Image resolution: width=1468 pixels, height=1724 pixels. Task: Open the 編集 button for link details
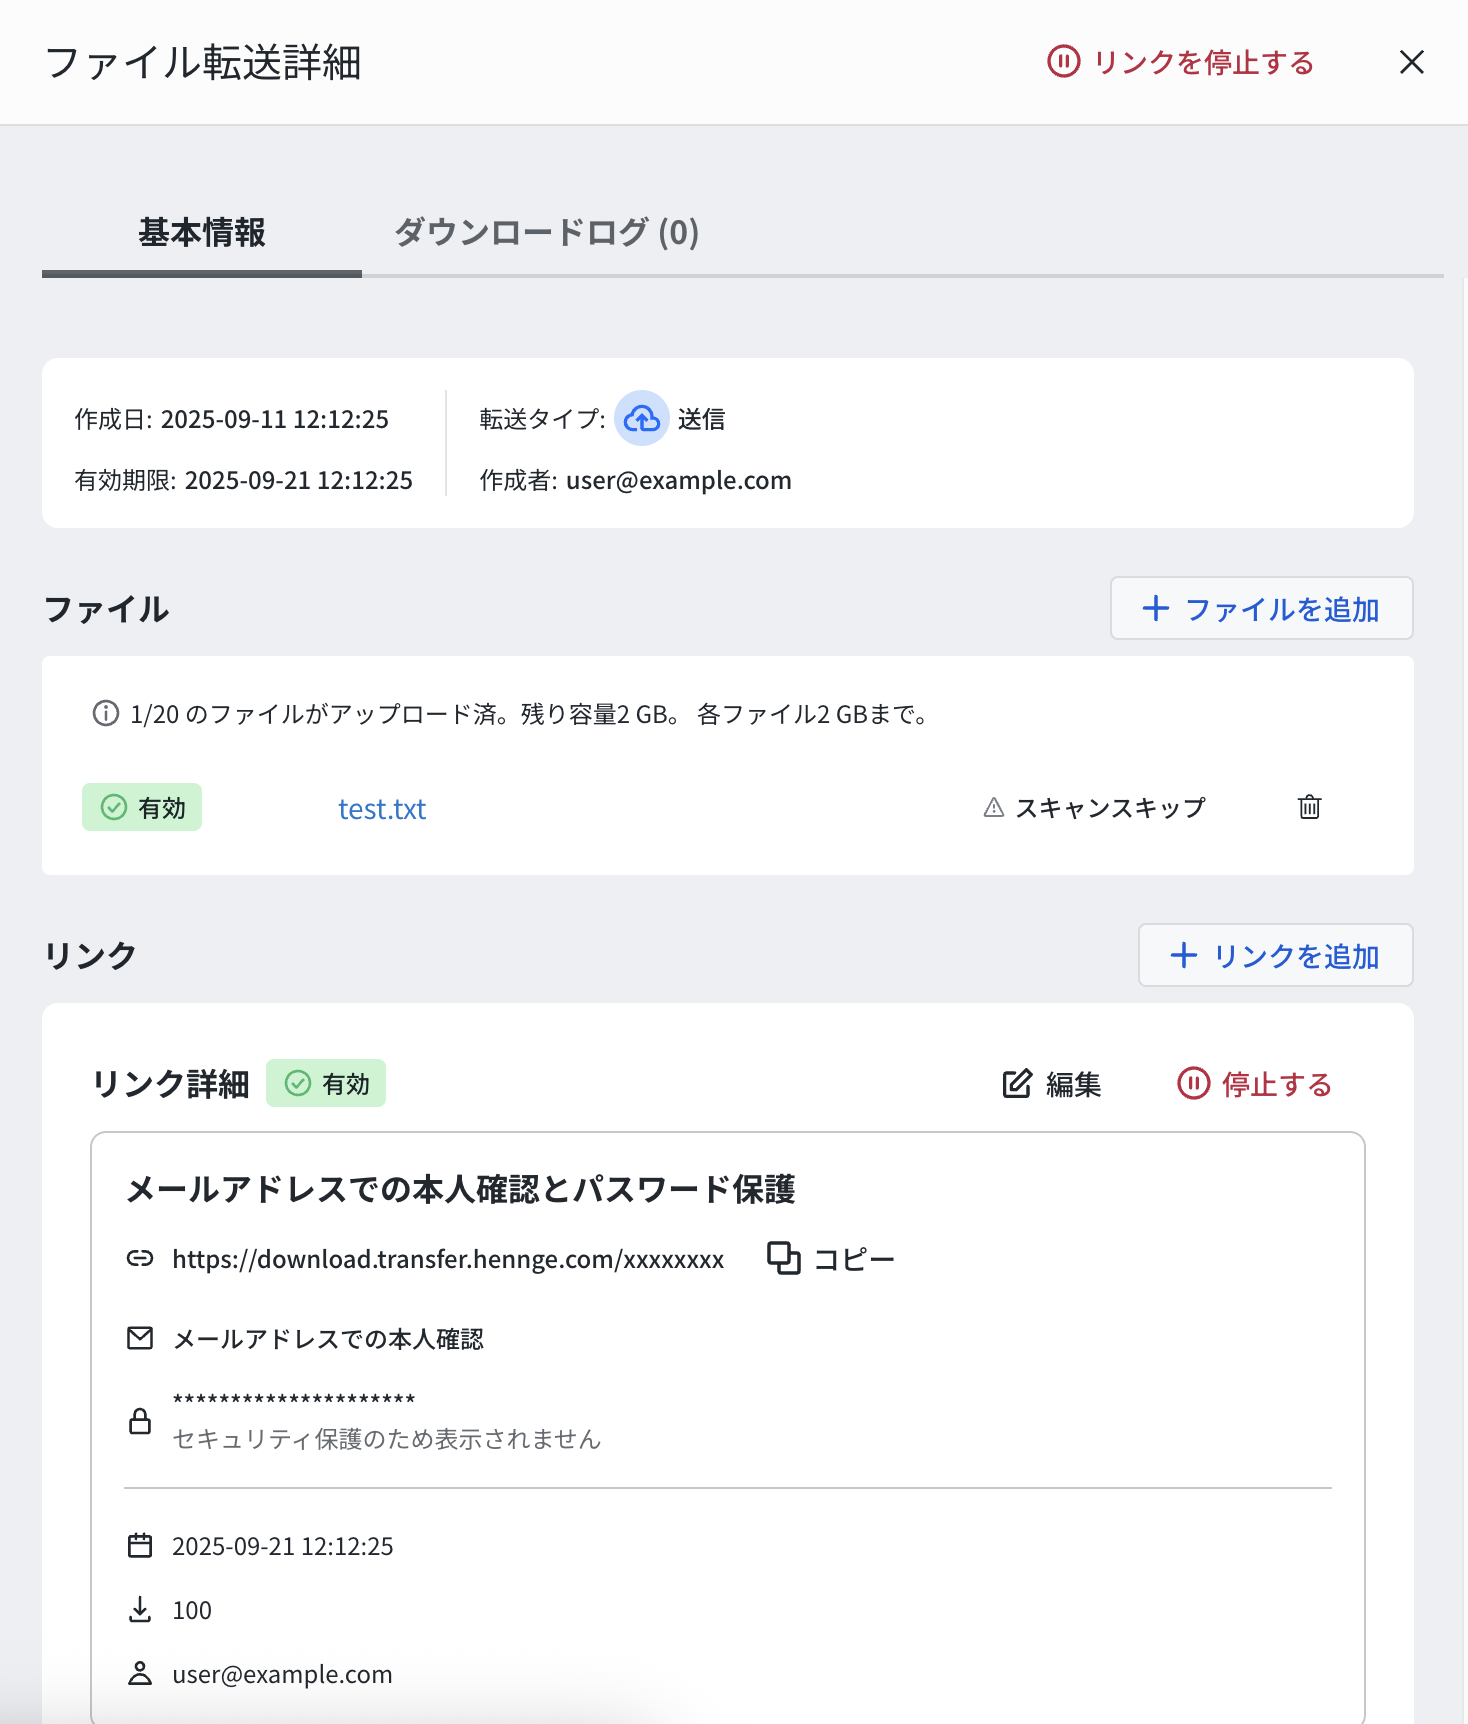1052,1084
